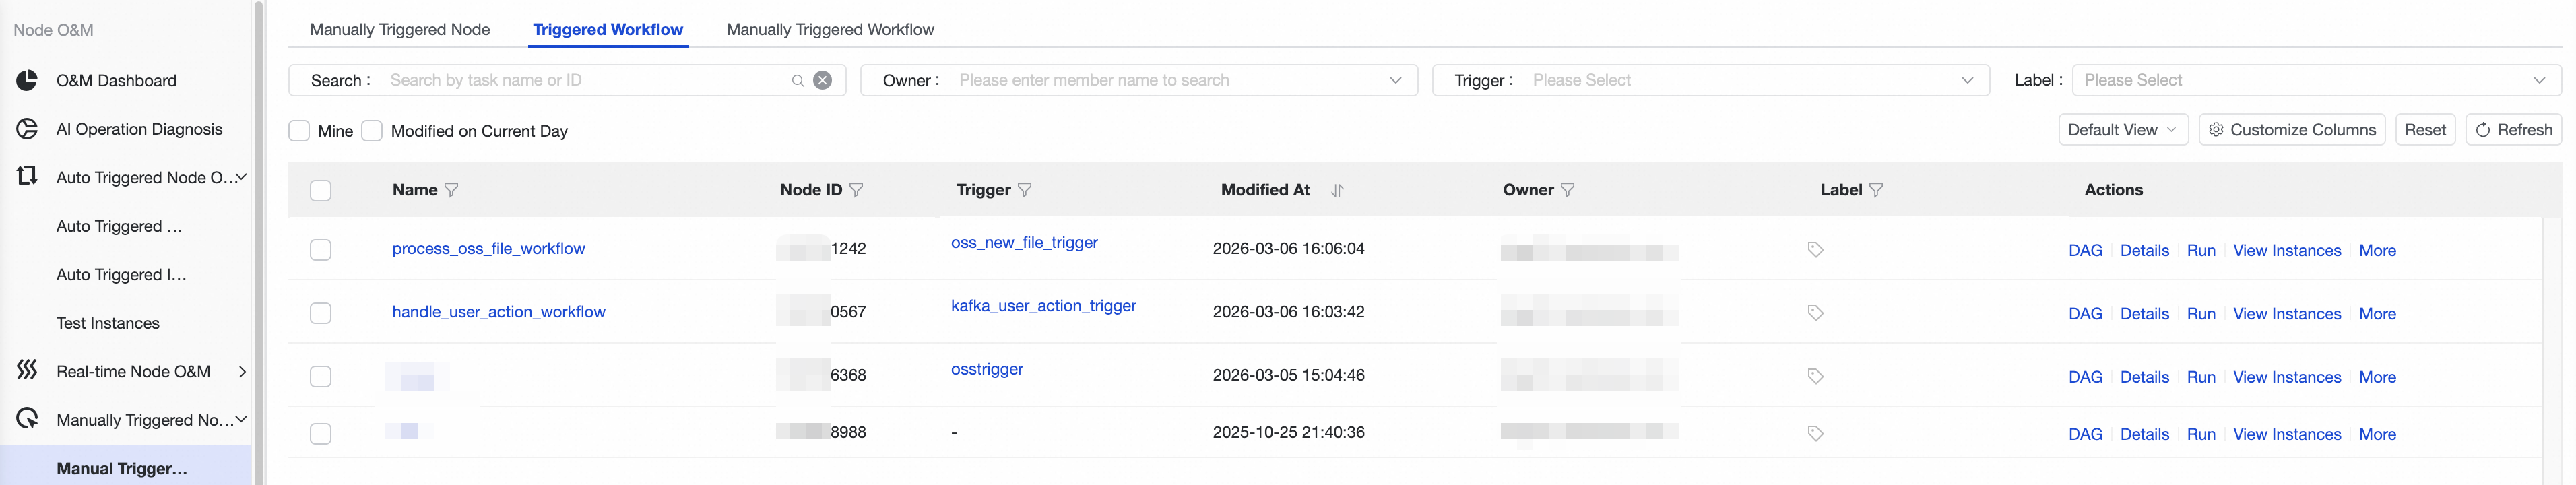
Task: Select the handle_user_action_workflow row checkbox
Action: (320, 313)
